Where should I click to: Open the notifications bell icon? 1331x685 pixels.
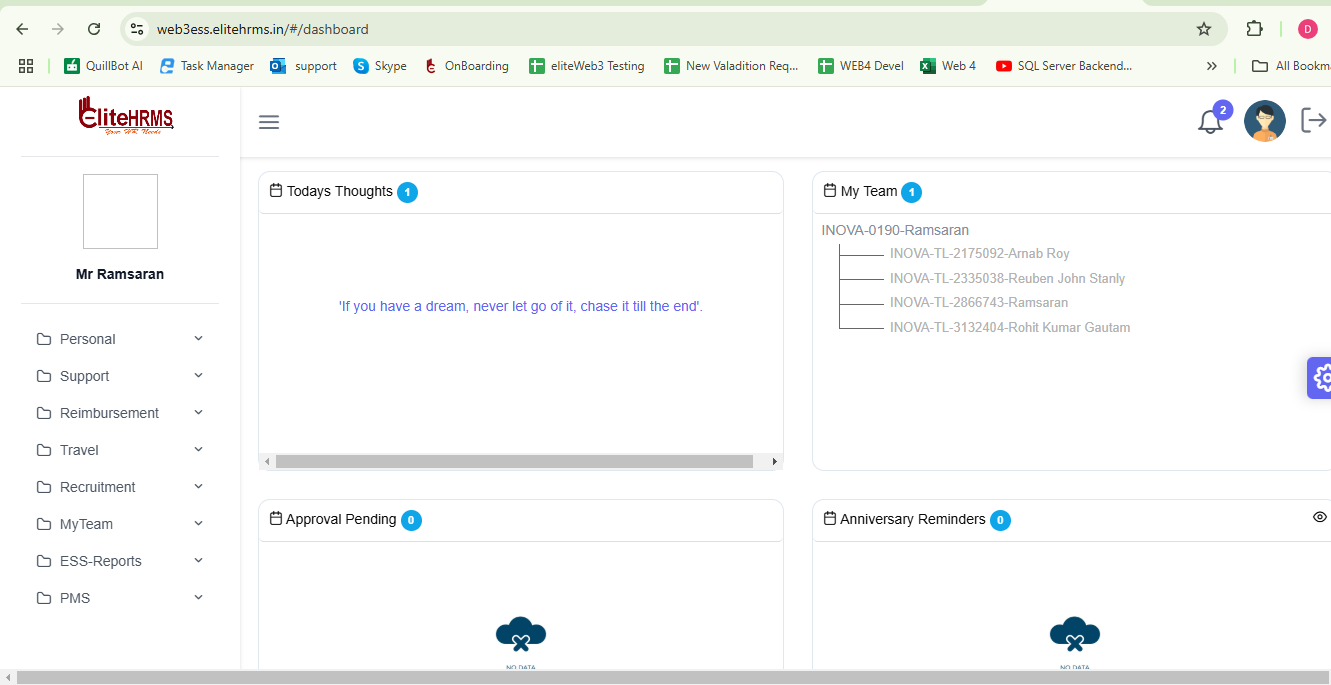click(x=1210, y=122)
